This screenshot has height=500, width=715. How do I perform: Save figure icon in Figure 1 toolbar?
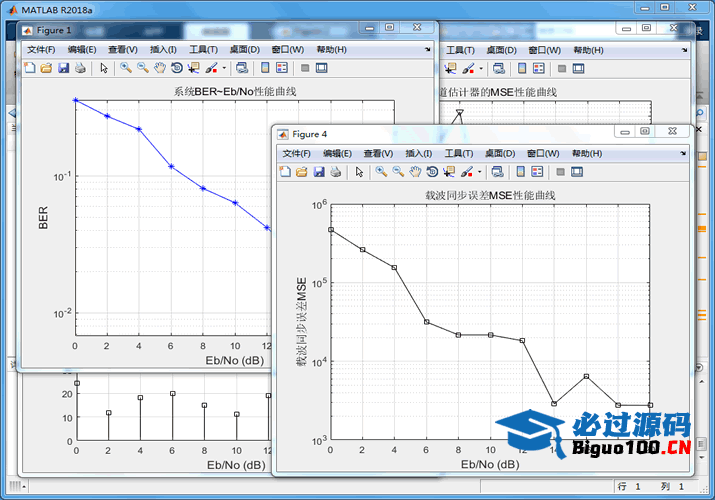click(63, 68)
